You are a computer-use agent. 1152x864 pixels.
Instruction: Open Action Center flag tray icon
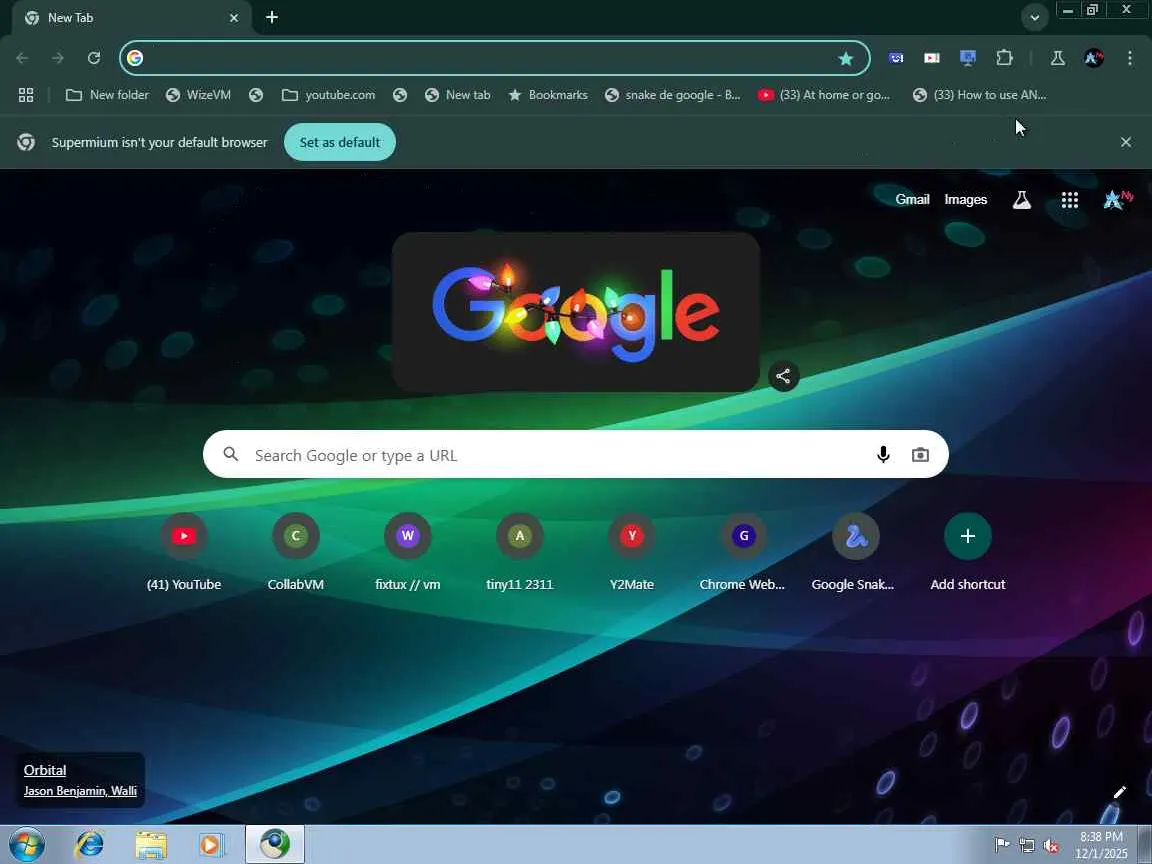pos(1001,845)
